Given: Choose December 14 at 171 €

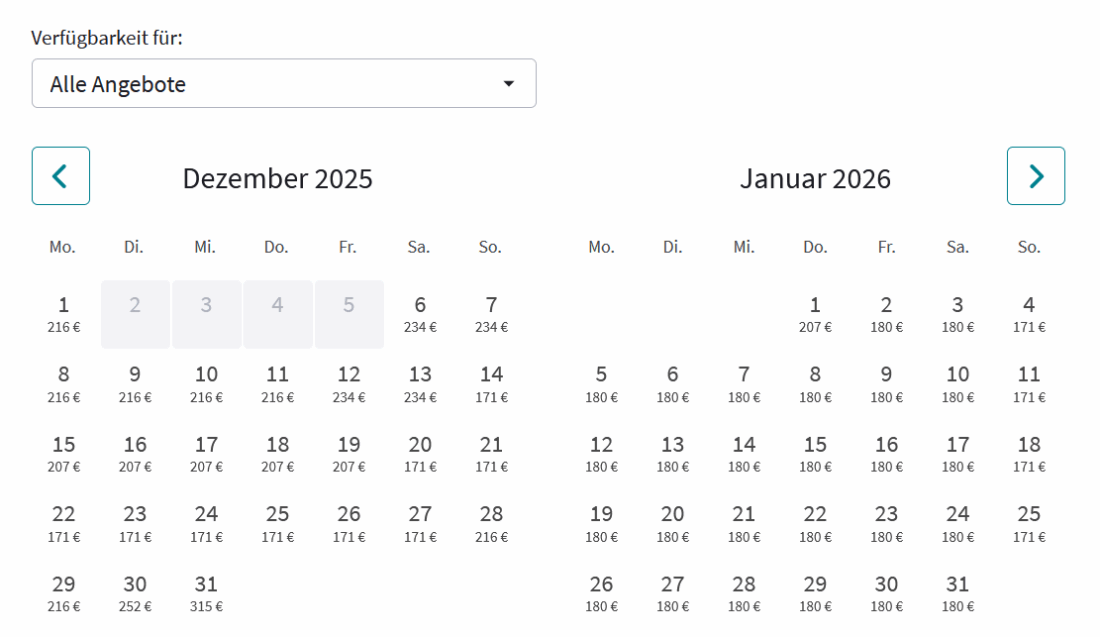Looking at the screenshot, I should (x=491, y=384).
